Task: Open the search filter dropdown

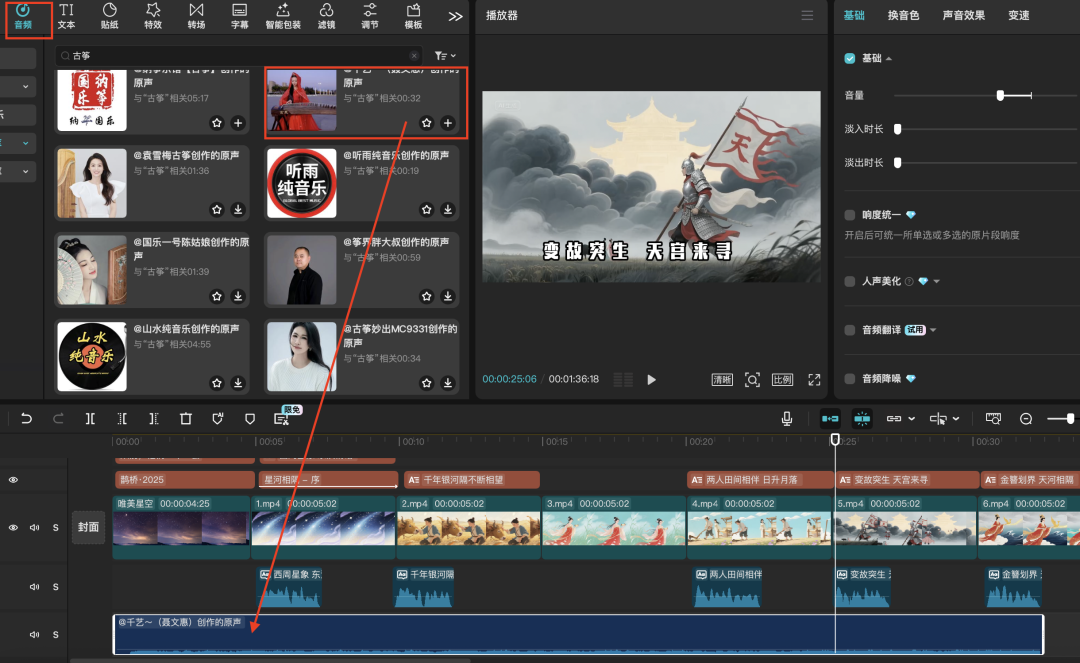Action: click(x=446, y=56)
